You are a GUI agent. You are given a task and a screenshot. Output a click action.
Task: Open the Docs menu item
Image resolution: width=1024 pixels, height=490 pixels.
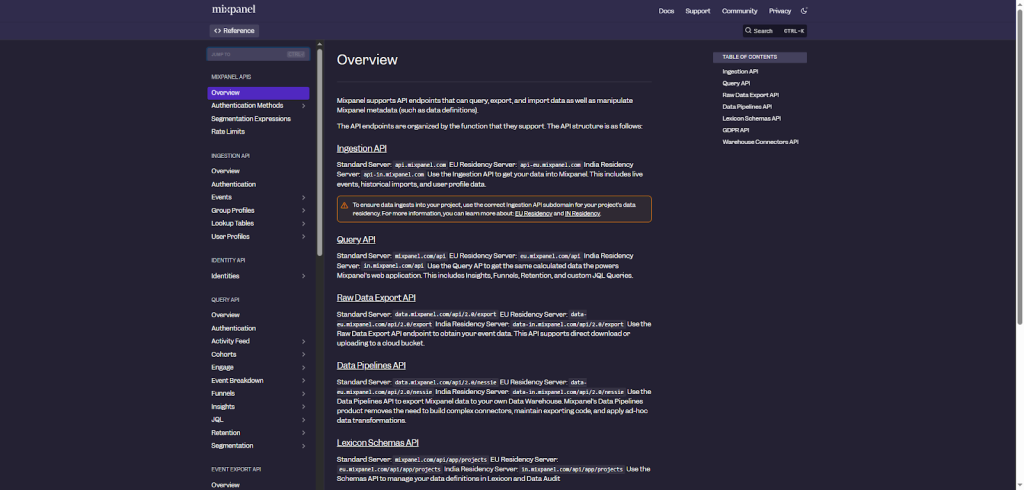[x=666, y=11]
